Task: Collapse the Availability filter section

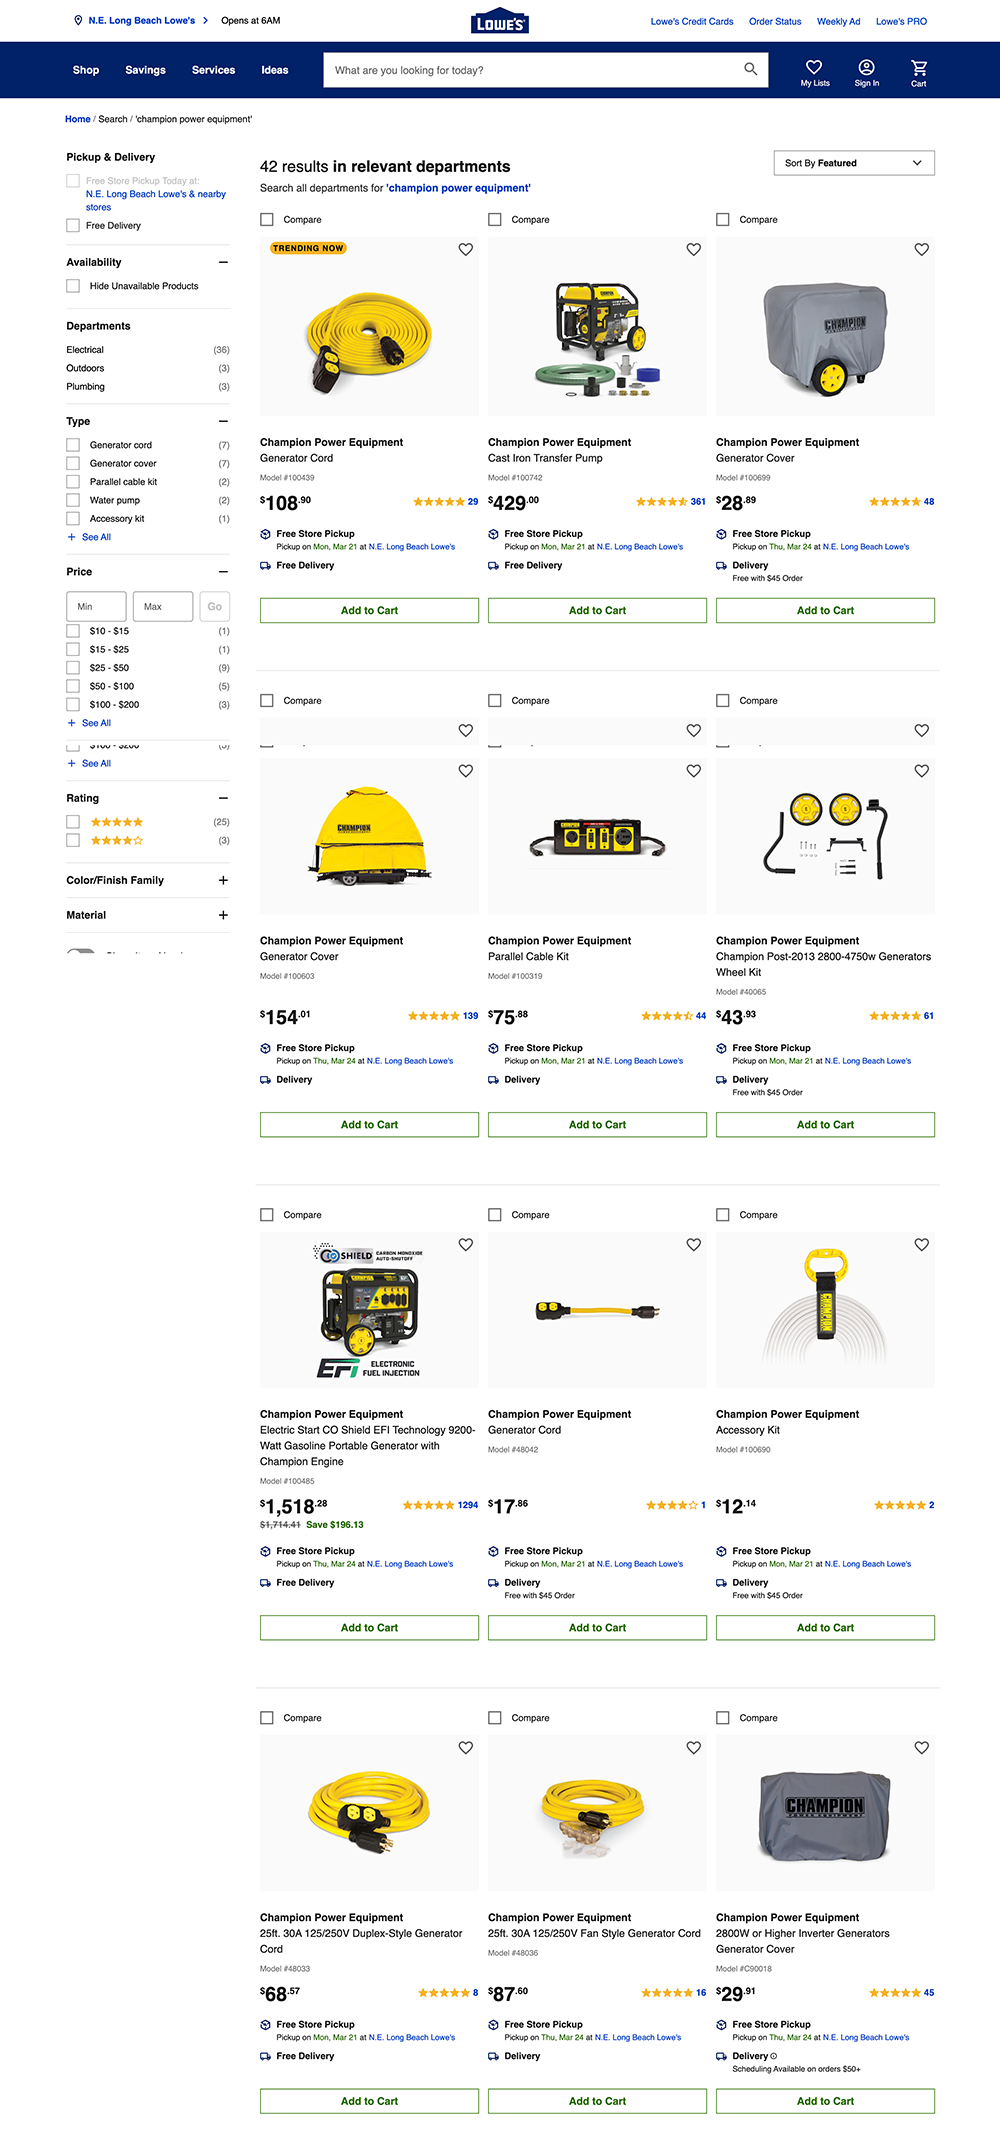Action: (x=223, y=262)
